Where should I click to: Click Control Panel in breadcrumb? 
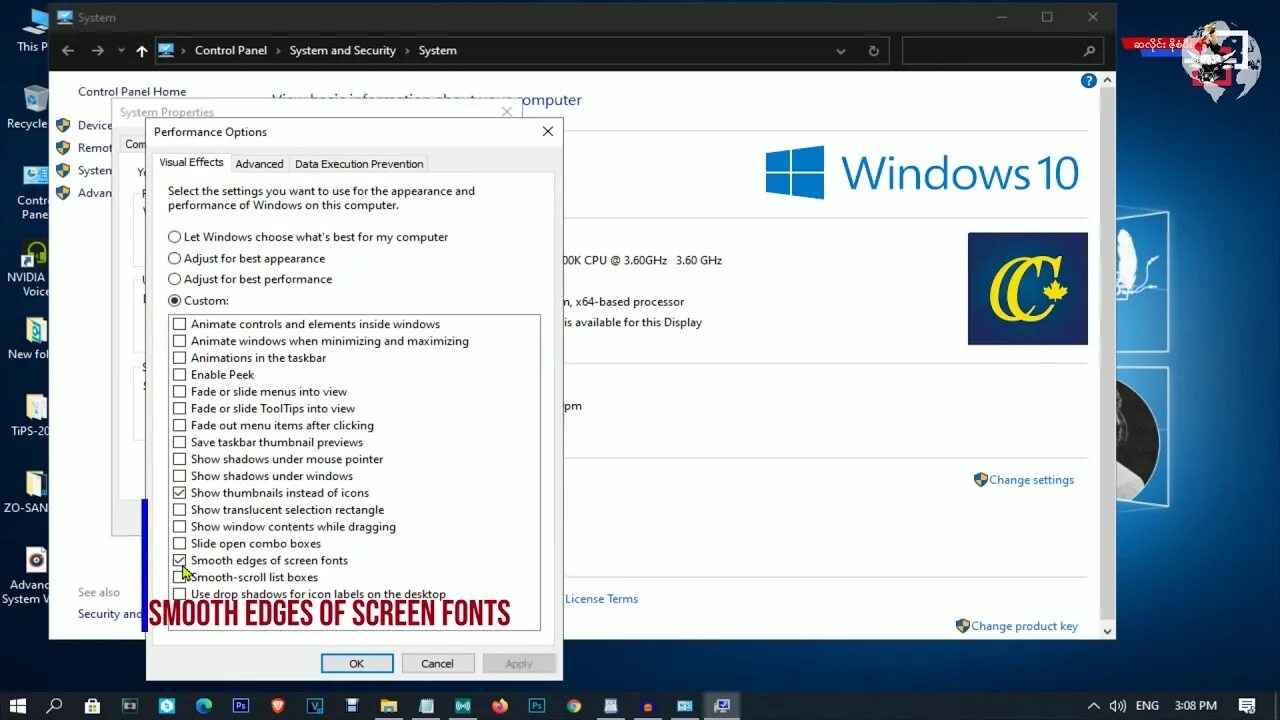231,51
